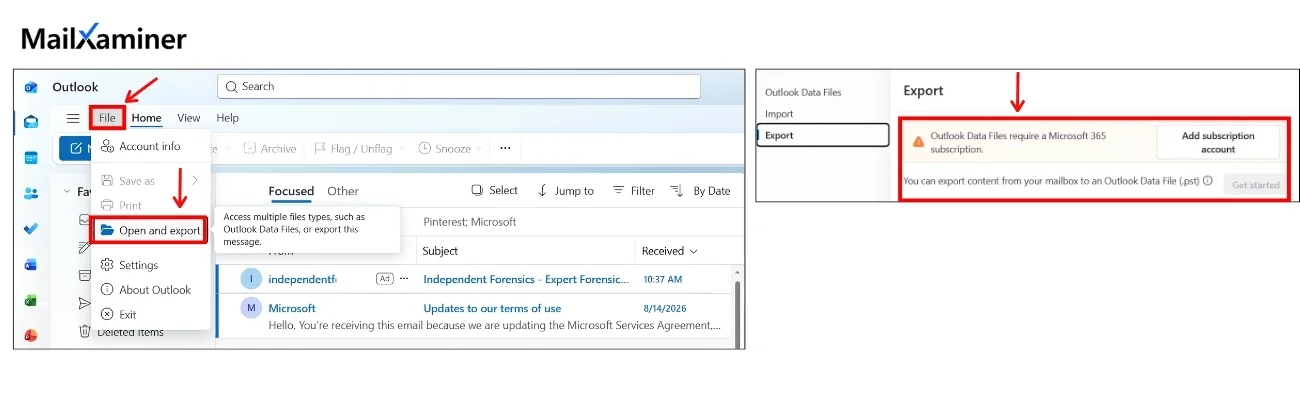
Task: Open the Mail icon in the Outlook sidebar
Action: (x=32, y=122)
